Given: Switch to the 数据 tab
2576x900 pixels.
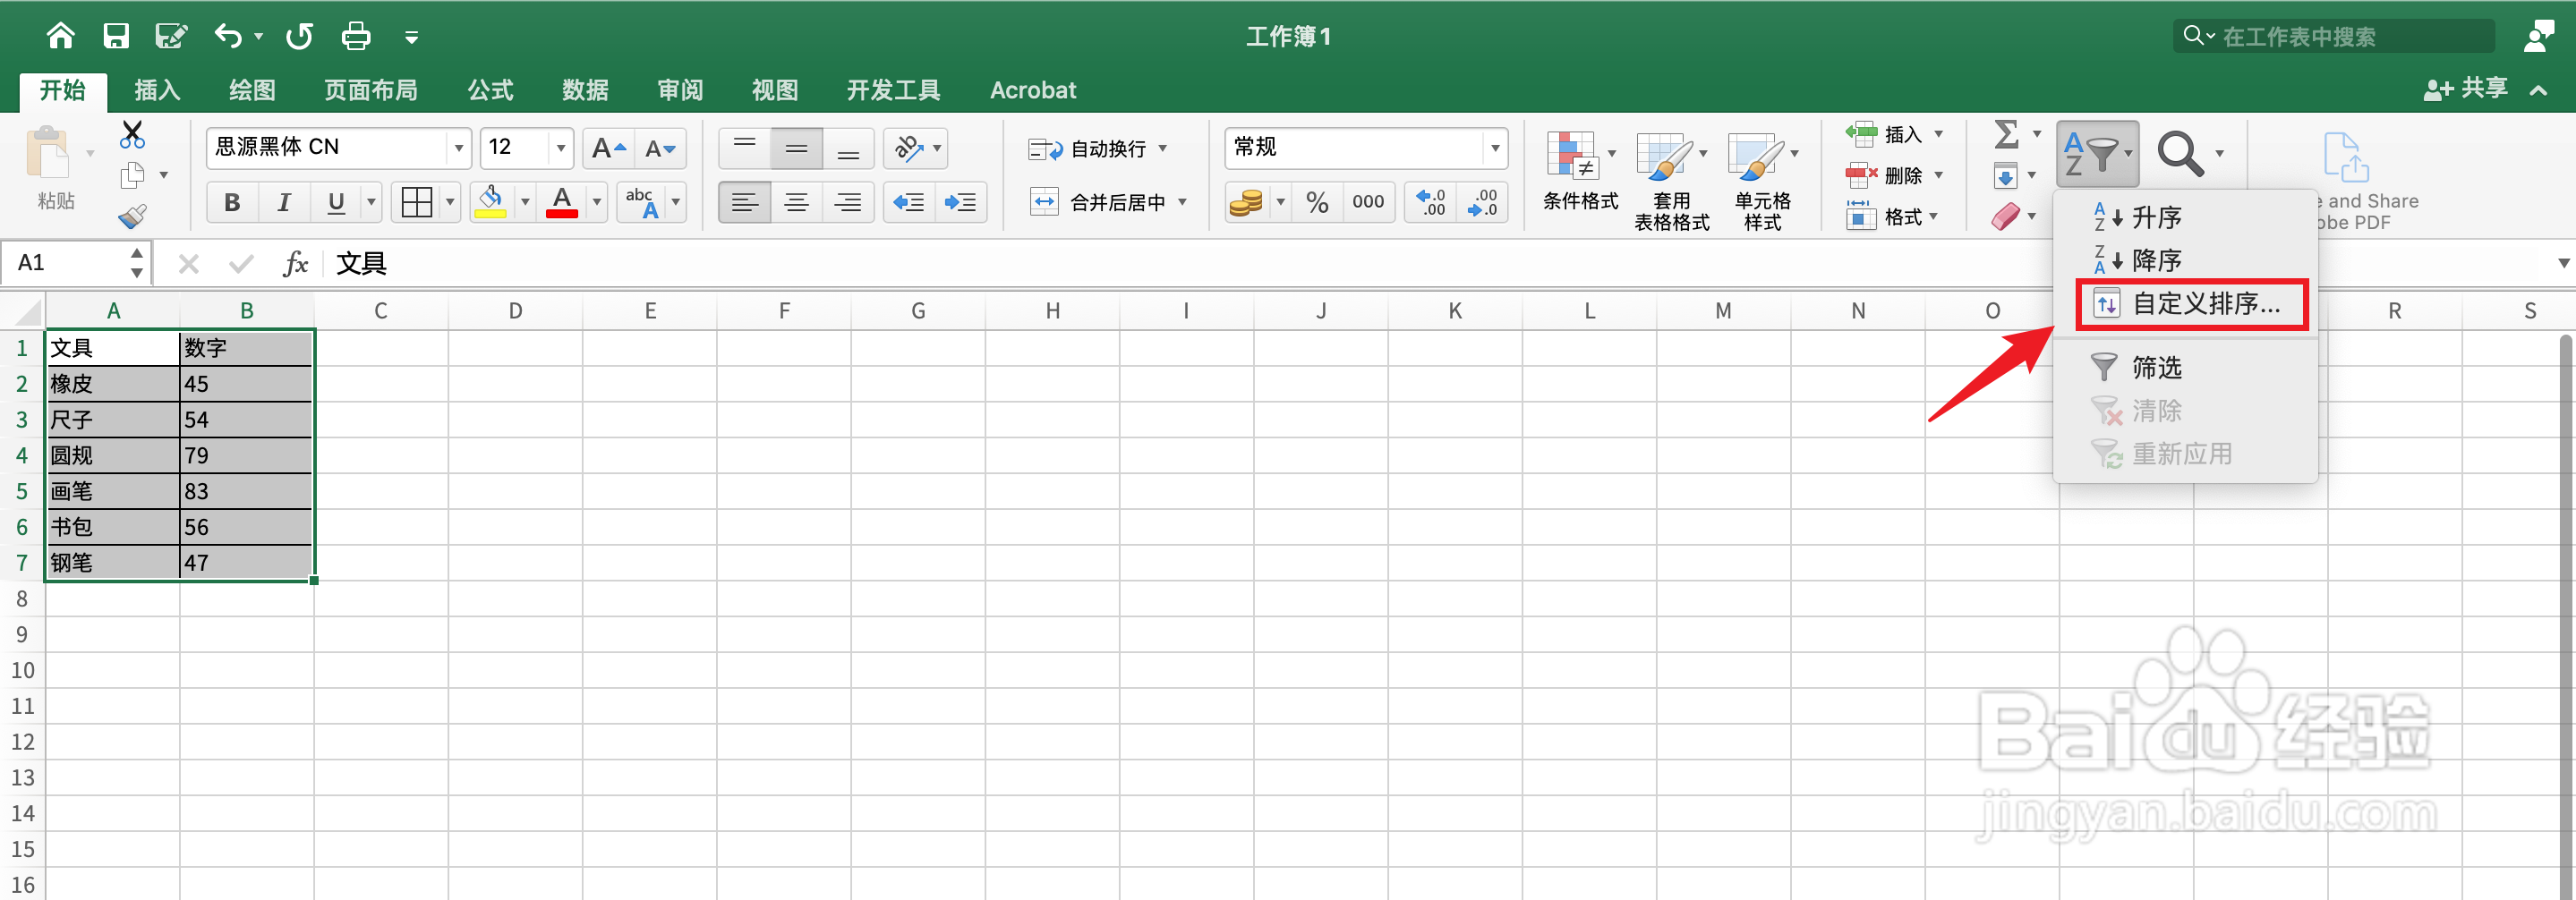Looking at the screenshot, I should coord(585,90).
